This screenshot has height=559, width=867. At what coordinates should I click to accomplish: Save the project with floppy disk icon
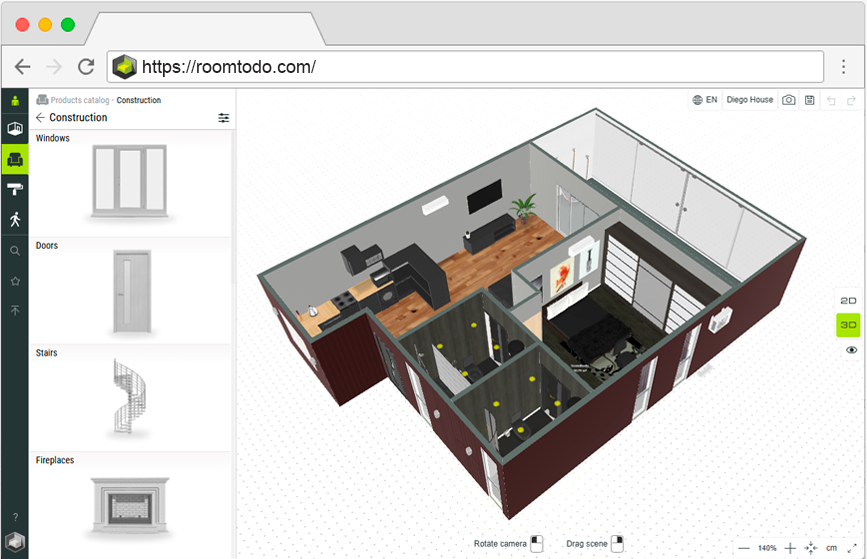click(809, 100)
